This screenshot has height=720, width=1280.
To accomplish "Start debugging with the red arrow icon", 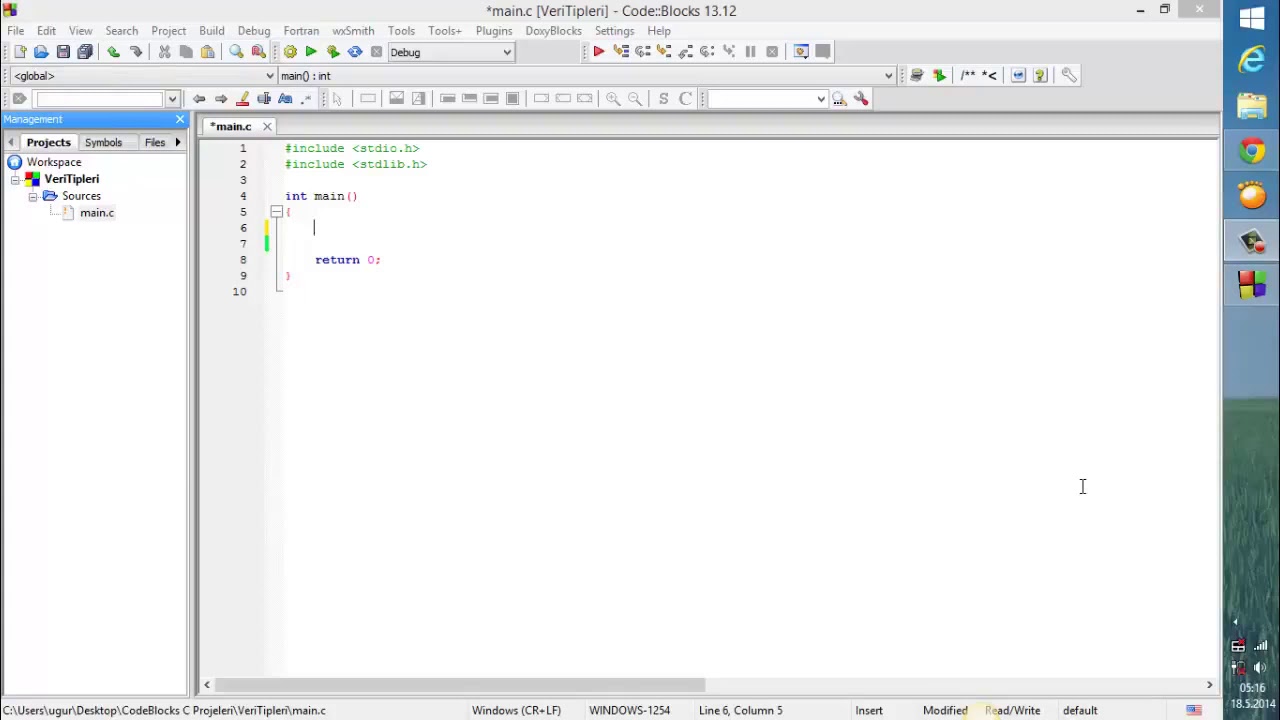I will click(x=598, y=52).
